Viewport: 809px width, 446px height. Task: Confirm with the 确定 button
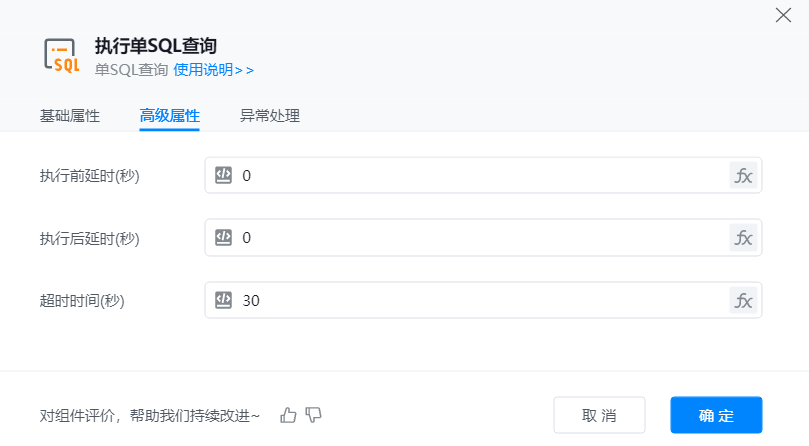716,415
